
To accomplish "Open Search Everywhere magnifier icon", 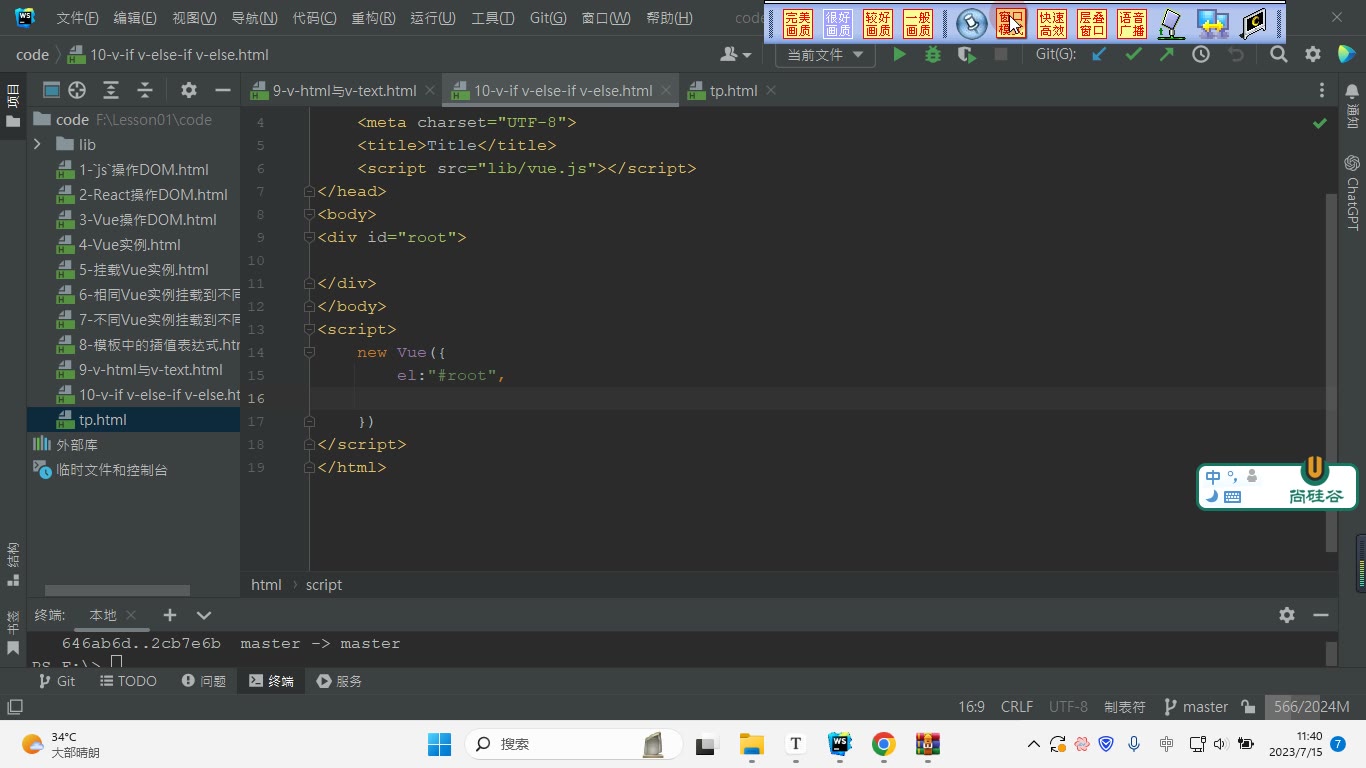I will (x=1279, y=55).
